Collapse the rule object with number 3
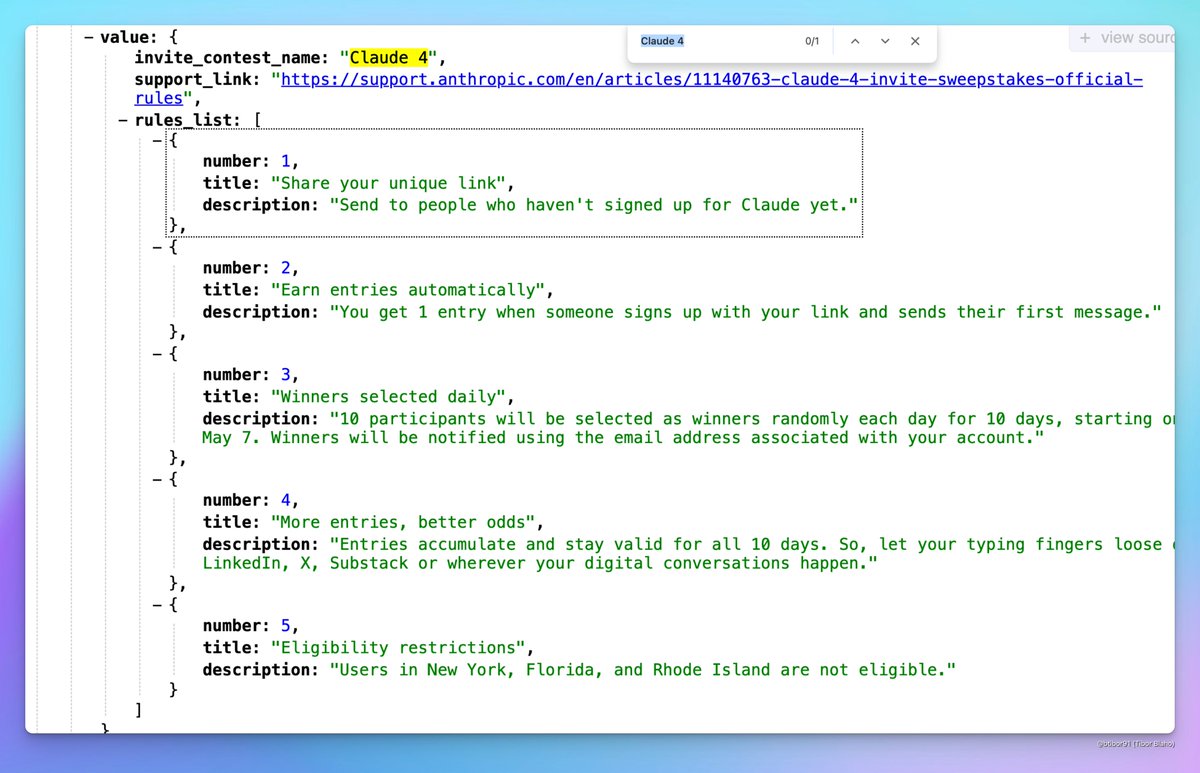This screenshot has width=1200, height=773. click(157, 353)
